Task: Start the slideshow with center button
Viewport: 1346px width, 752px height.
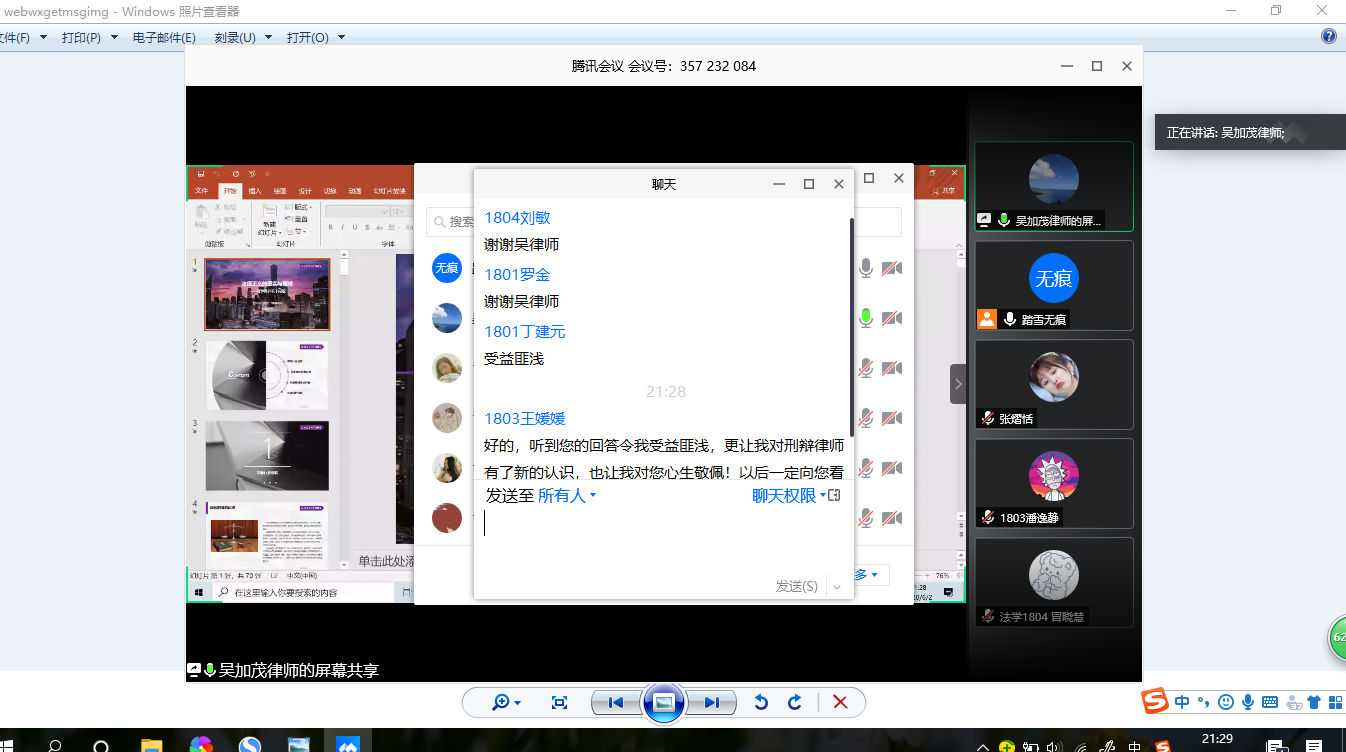Action: click(663, 703)
